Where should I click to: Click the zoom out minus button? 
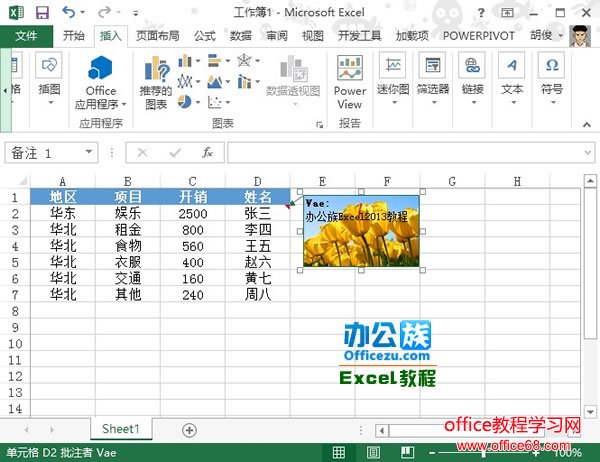(432, 453)
